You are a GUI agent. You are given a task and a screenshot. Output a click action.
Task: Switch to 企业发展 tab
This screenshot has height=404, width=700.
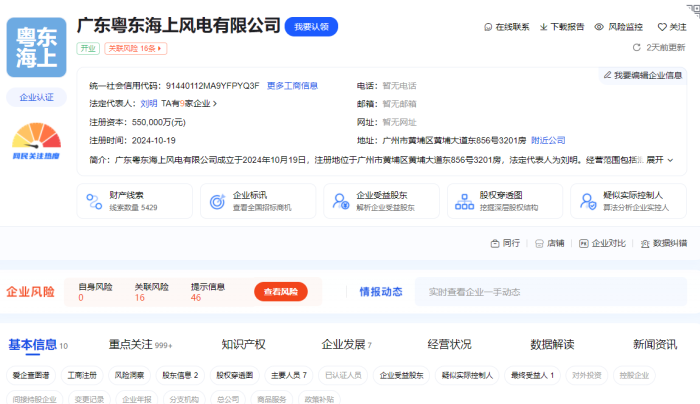point(346,345)
